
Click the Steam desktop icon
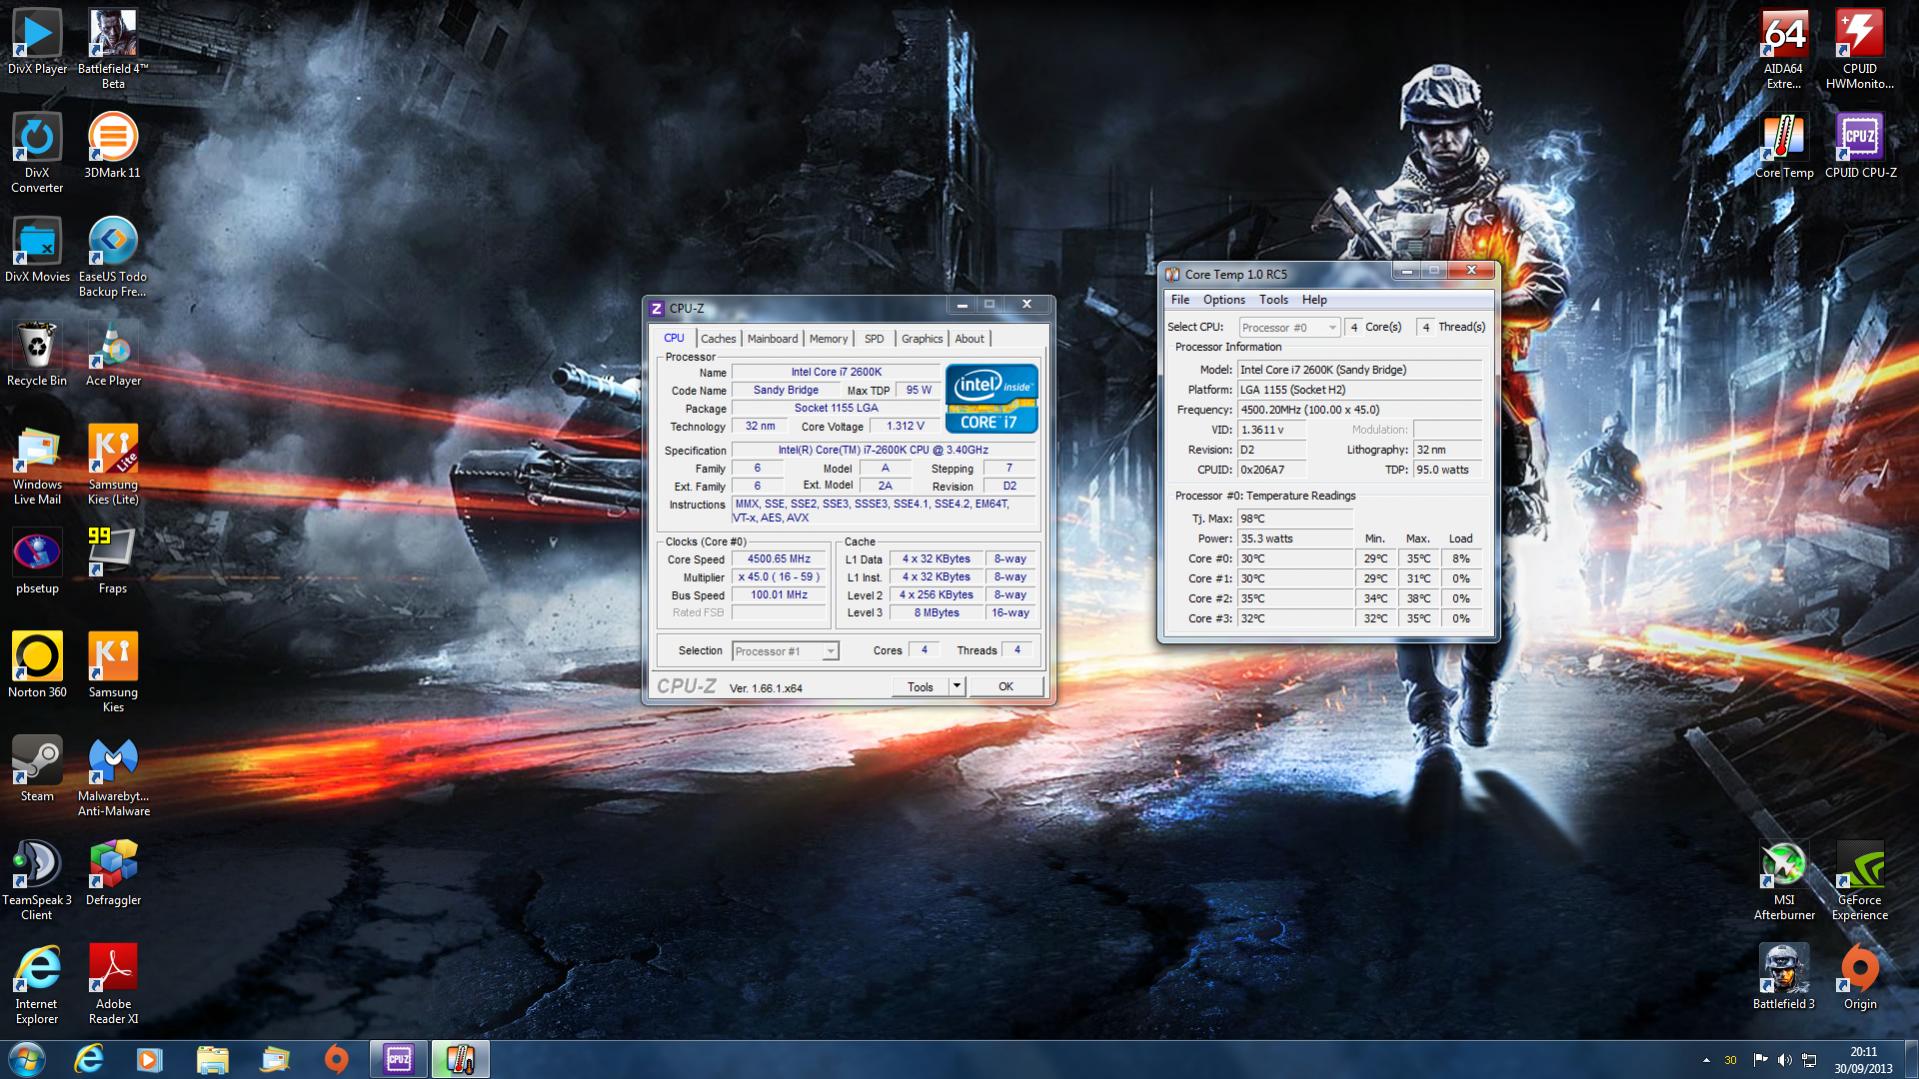[37, 770]
